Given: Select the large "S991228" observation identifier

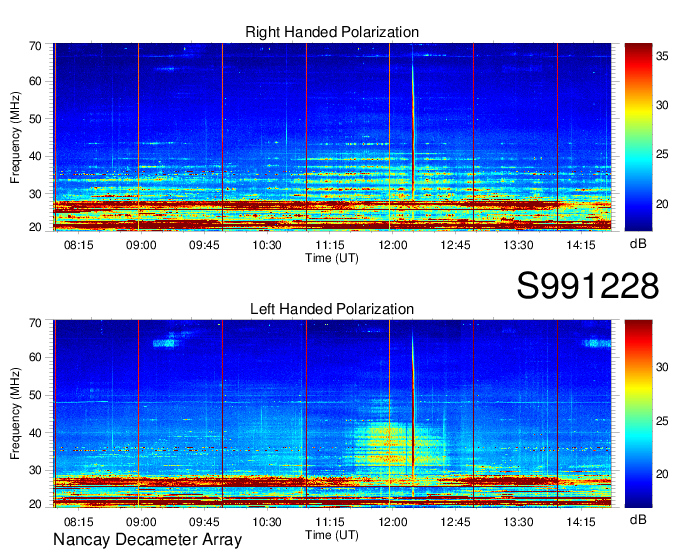Looking at the screenshot, I should point(588,286).
